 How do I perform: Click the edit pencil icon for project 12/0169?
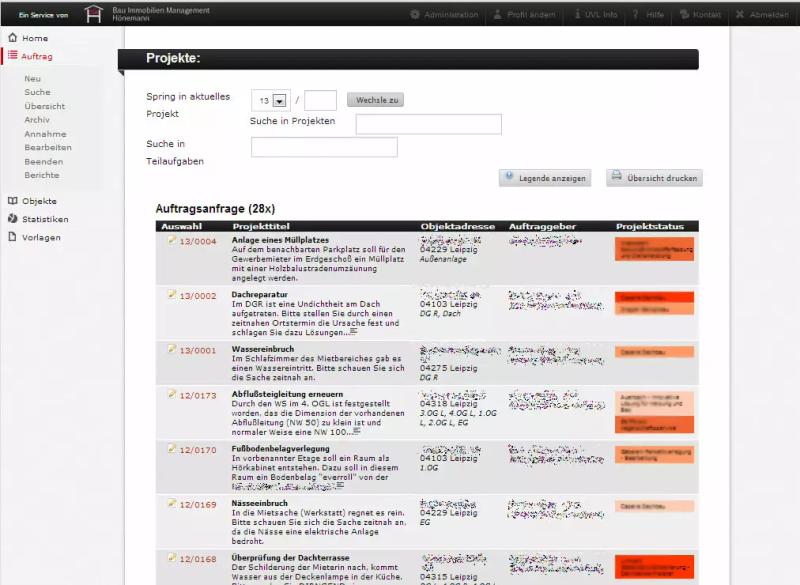[x=172, y=503]
